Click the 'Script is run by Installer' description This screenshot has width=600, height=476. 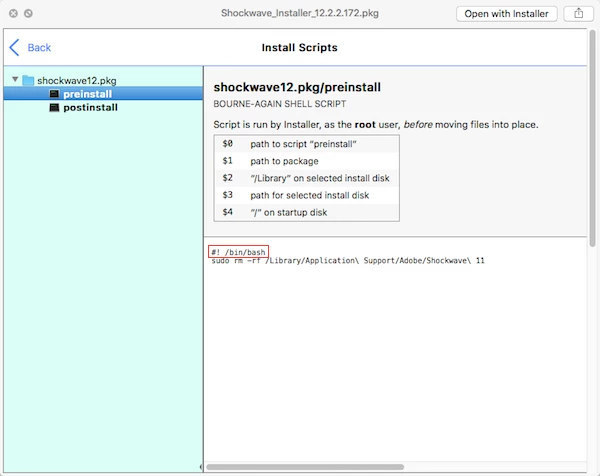tap(376, 125)
